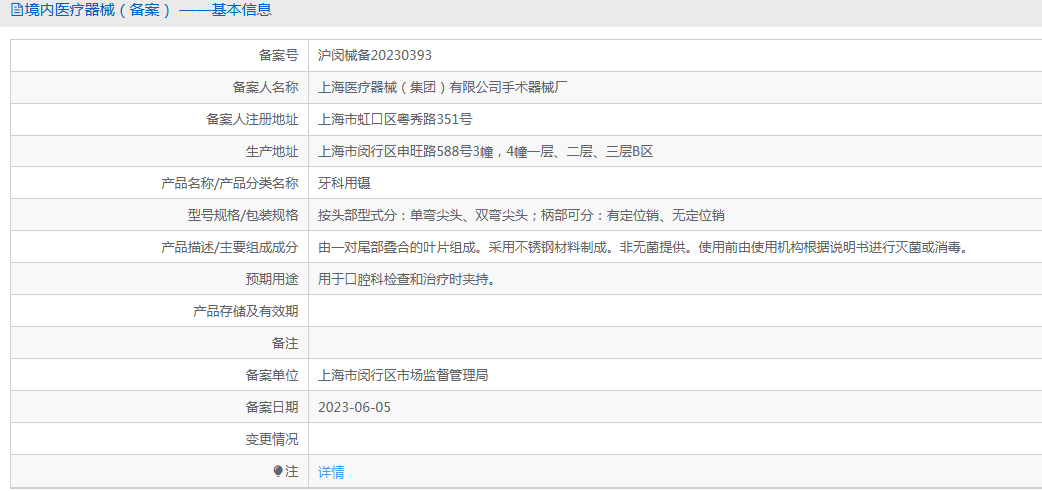Image resolution: width=1042 pixels, height=491 pixels.
Task: Select the specification text 按头部型式分：单弯尖头
Action: (390, 215)
